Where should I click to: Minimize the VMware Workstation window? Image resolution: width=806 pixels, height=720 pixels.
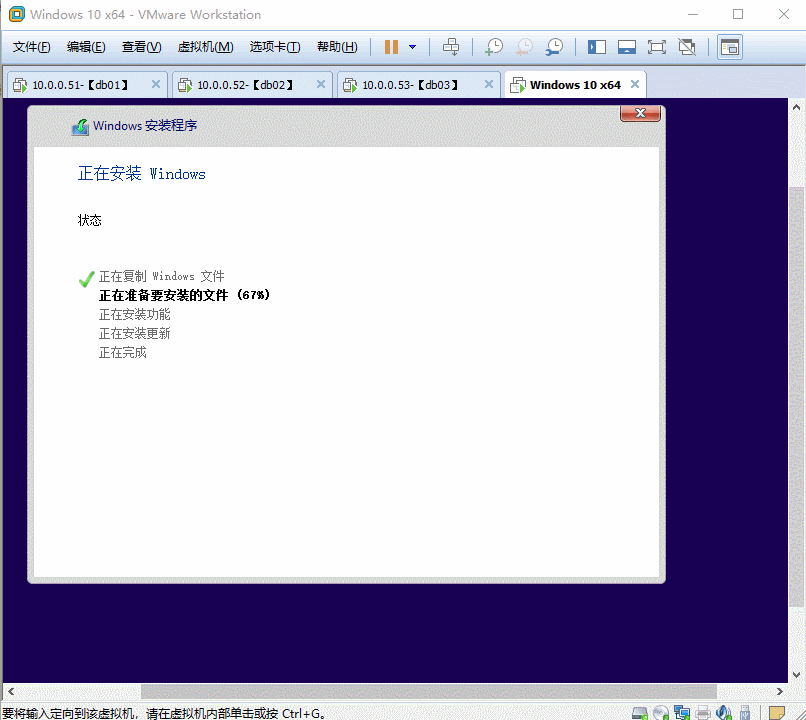pyautogui.click(x=693, y=14)
